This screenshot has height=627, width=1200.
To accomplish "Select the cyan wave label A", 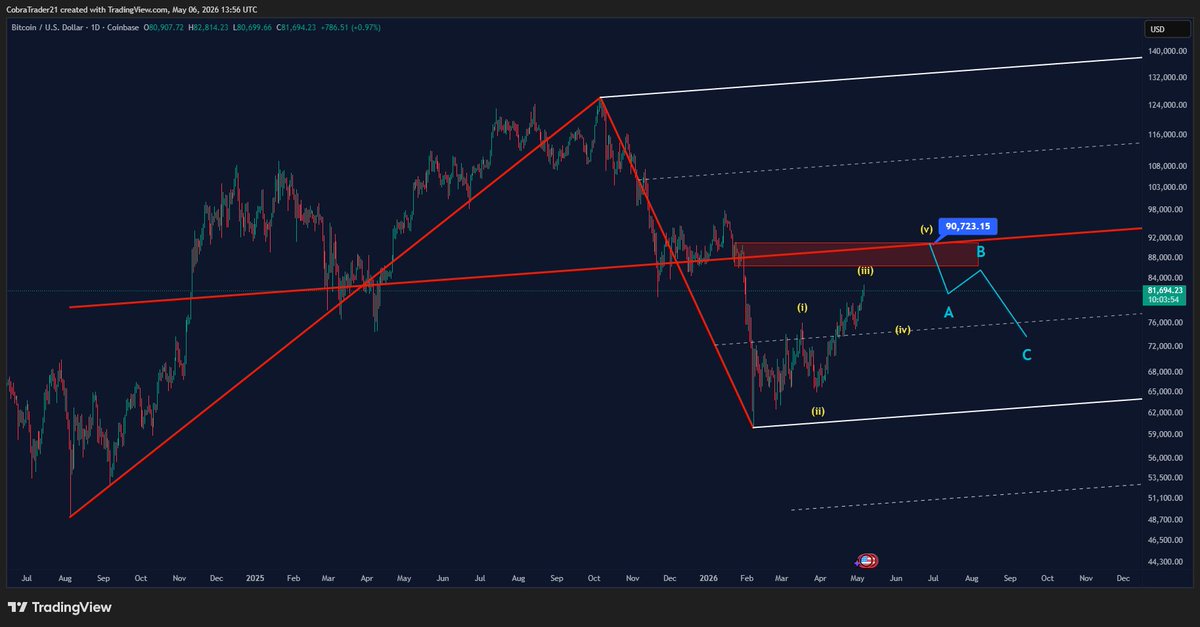I will pyautogui.click(x=949, y=312).
